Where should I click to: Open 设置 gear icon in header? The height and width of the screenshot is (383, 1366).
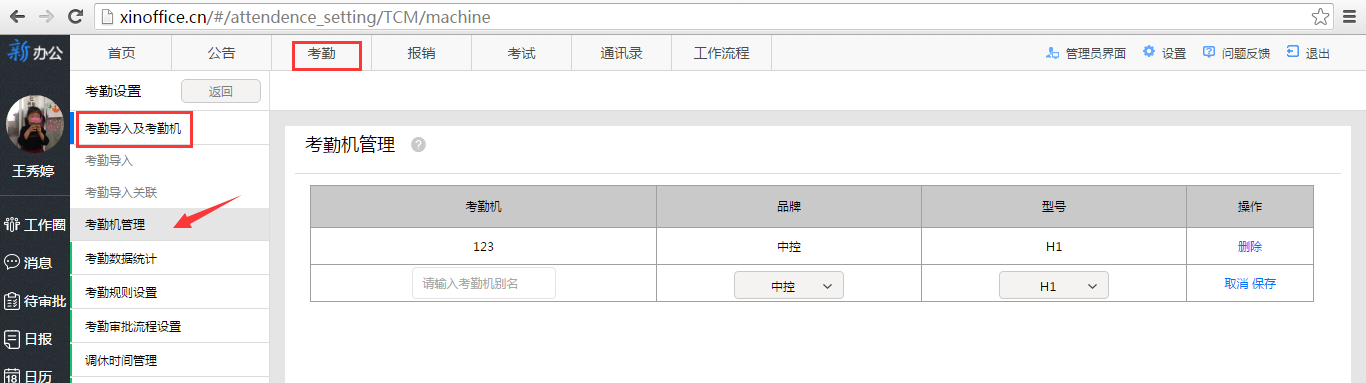[1148, 52]
